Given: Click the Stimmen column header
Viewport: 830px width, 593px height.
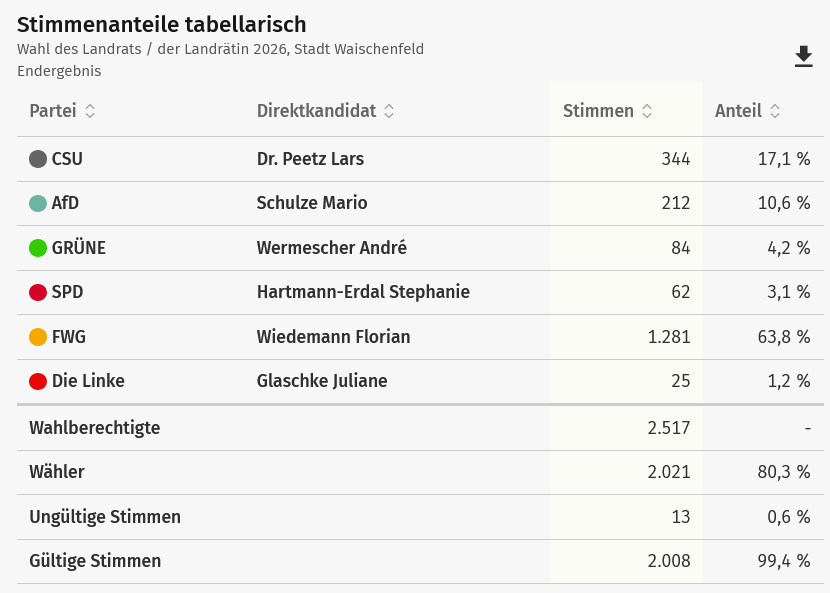Looking at the screenshot, I should coord(598,111).
